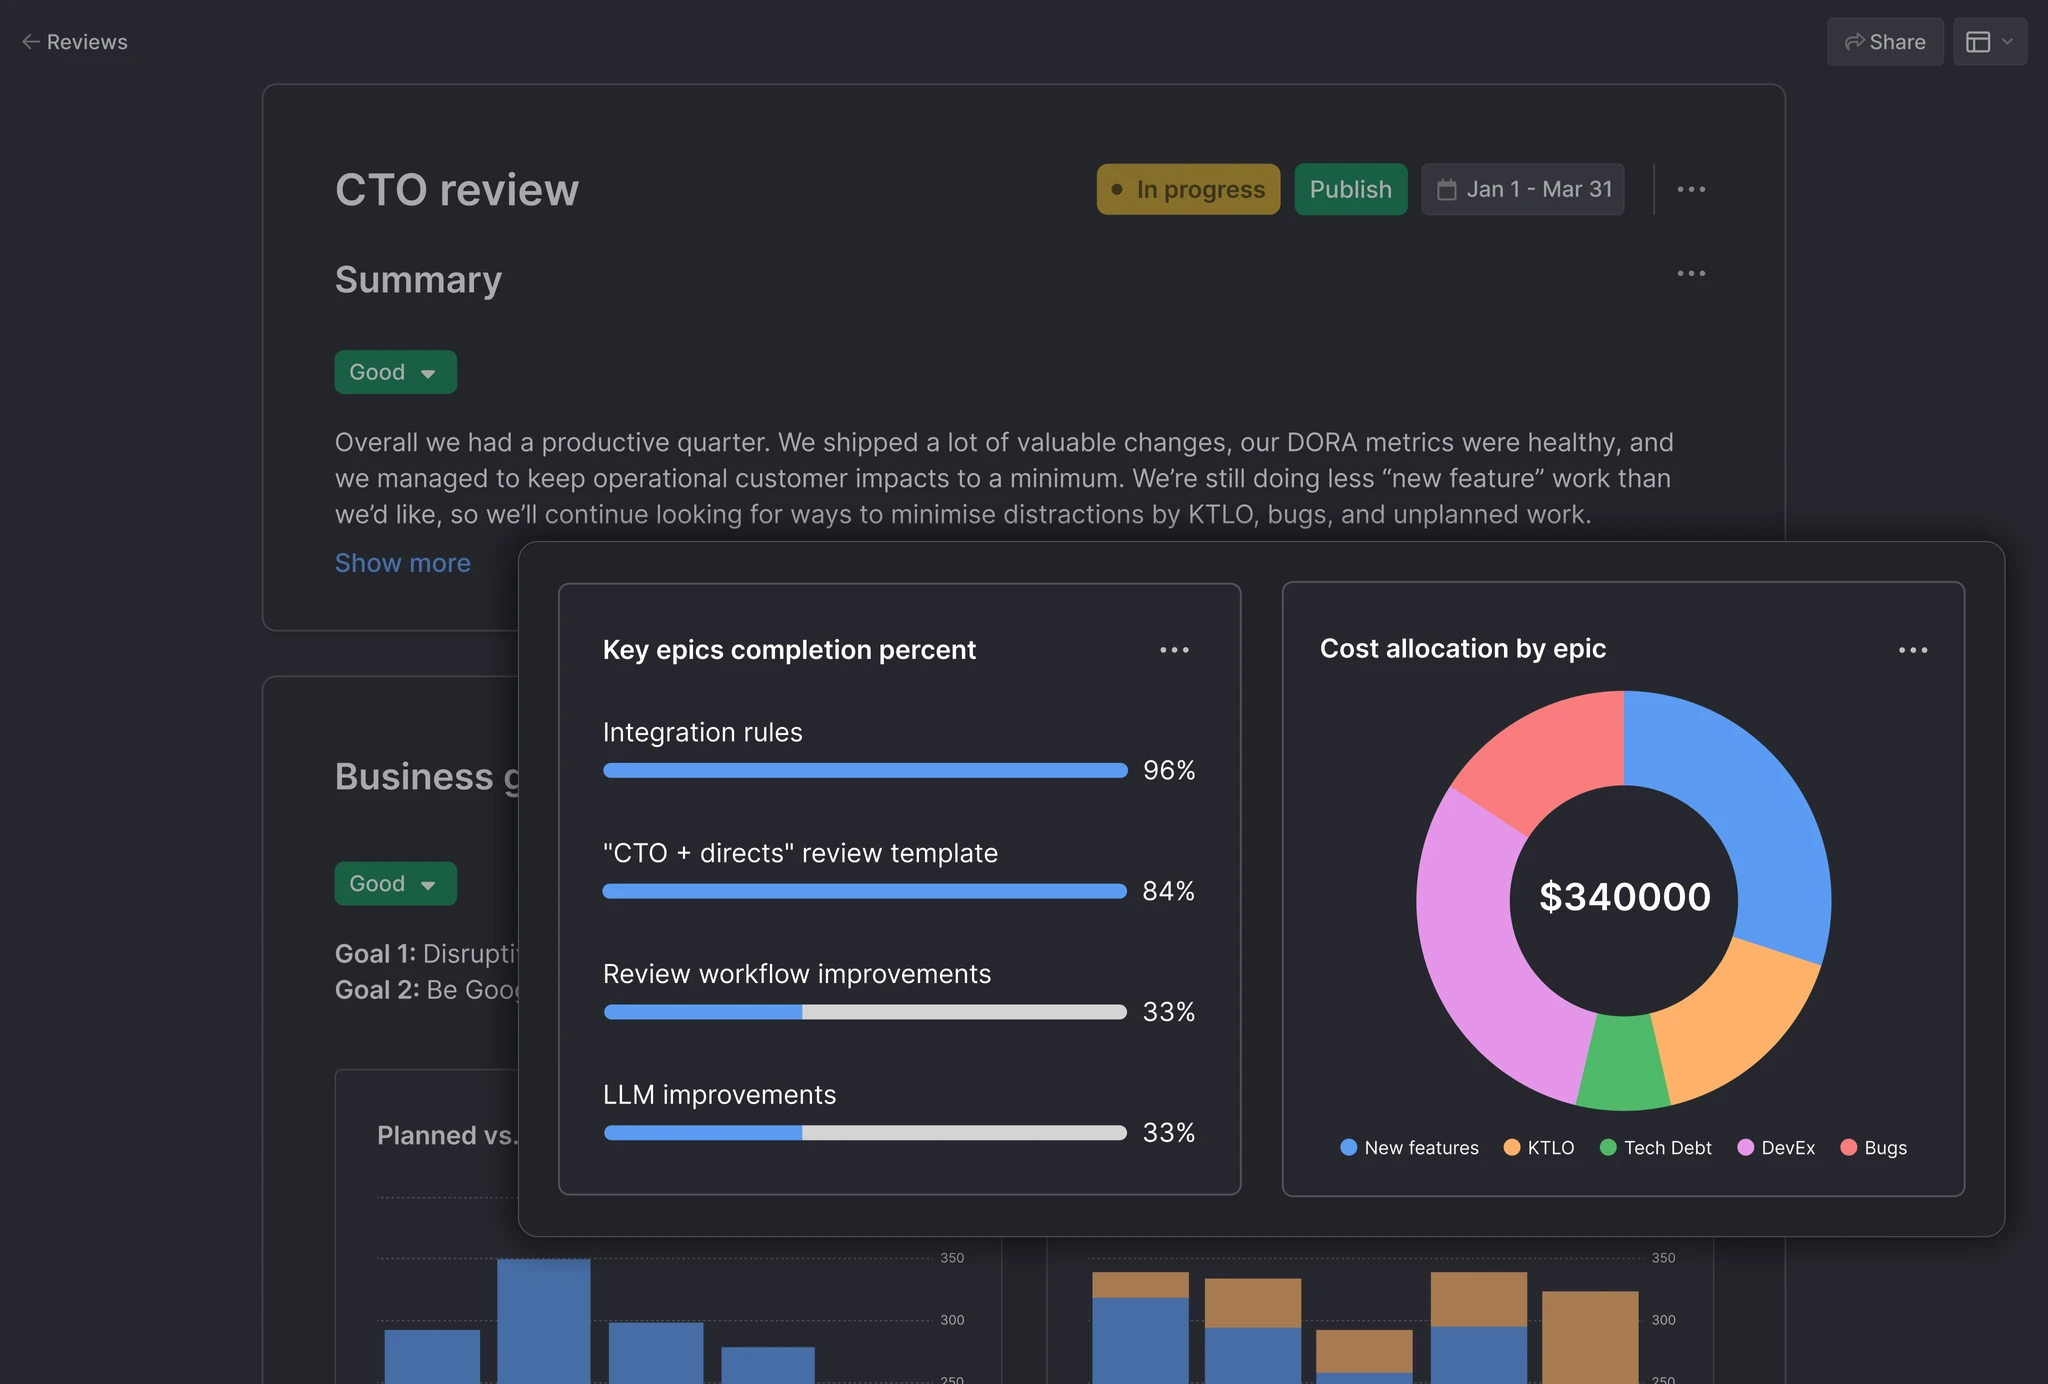
Task: Open Cost allocation by epic options menu
Action: 1912,650
